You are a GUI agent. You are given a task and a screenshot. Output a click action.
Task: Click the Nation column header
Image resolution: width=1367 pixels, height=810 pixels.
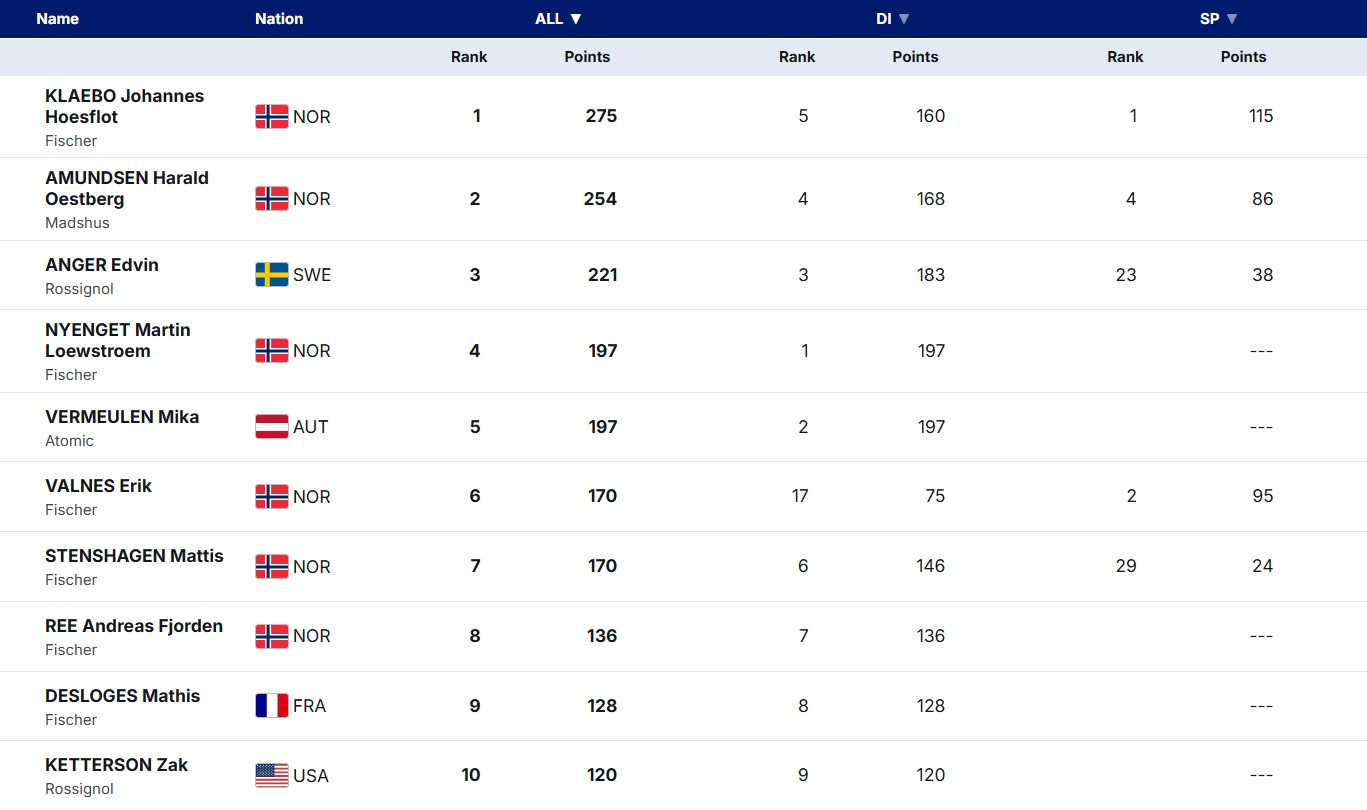tap(279, 19)
